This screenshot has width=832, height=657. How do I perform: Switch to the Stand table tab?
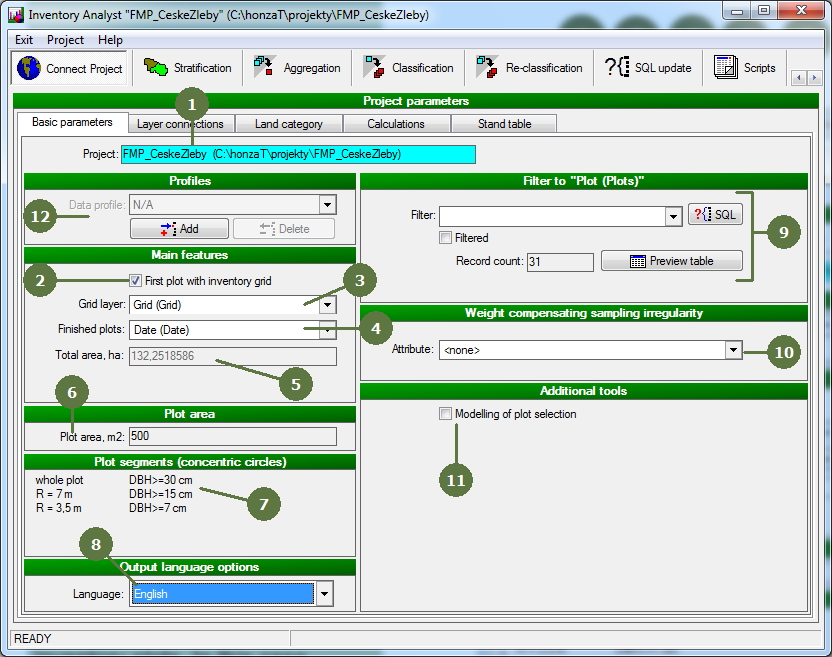(504, 124)
